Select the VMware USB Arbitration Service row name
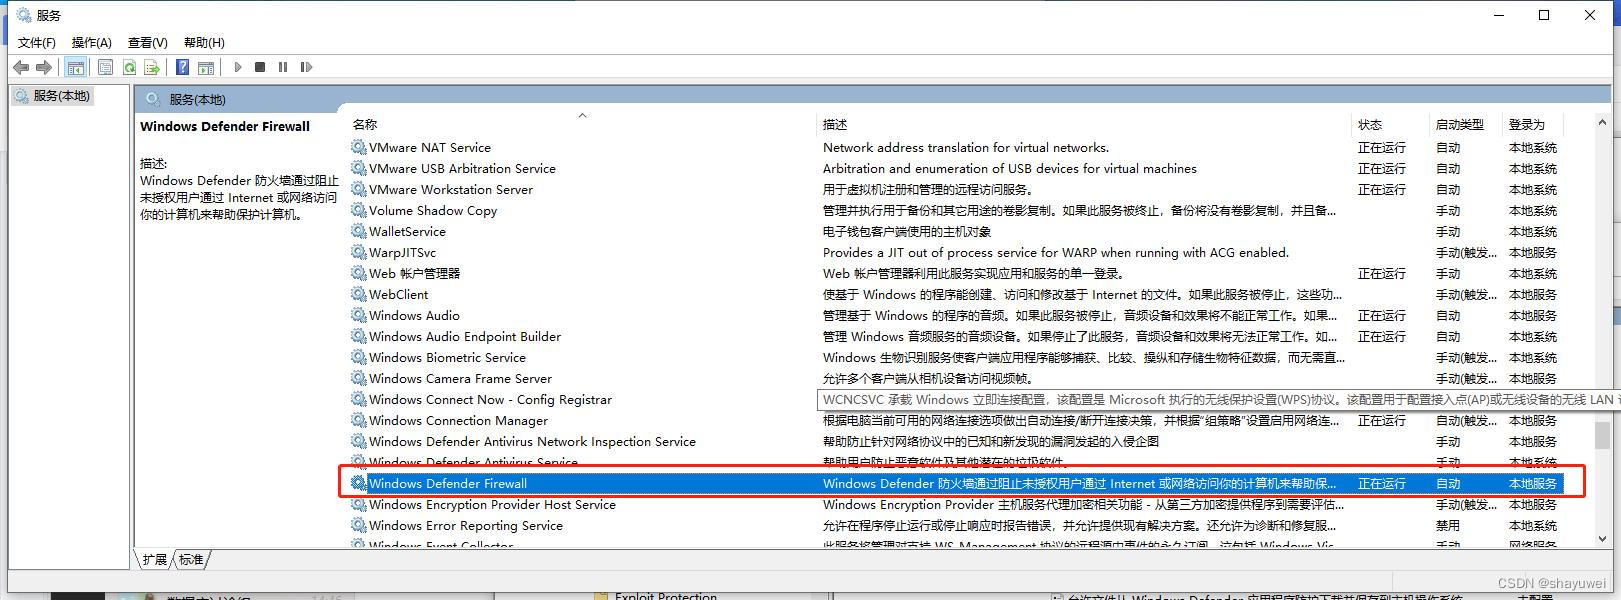The height and width of the screenshot is (600, 1621). coord(462,168)
